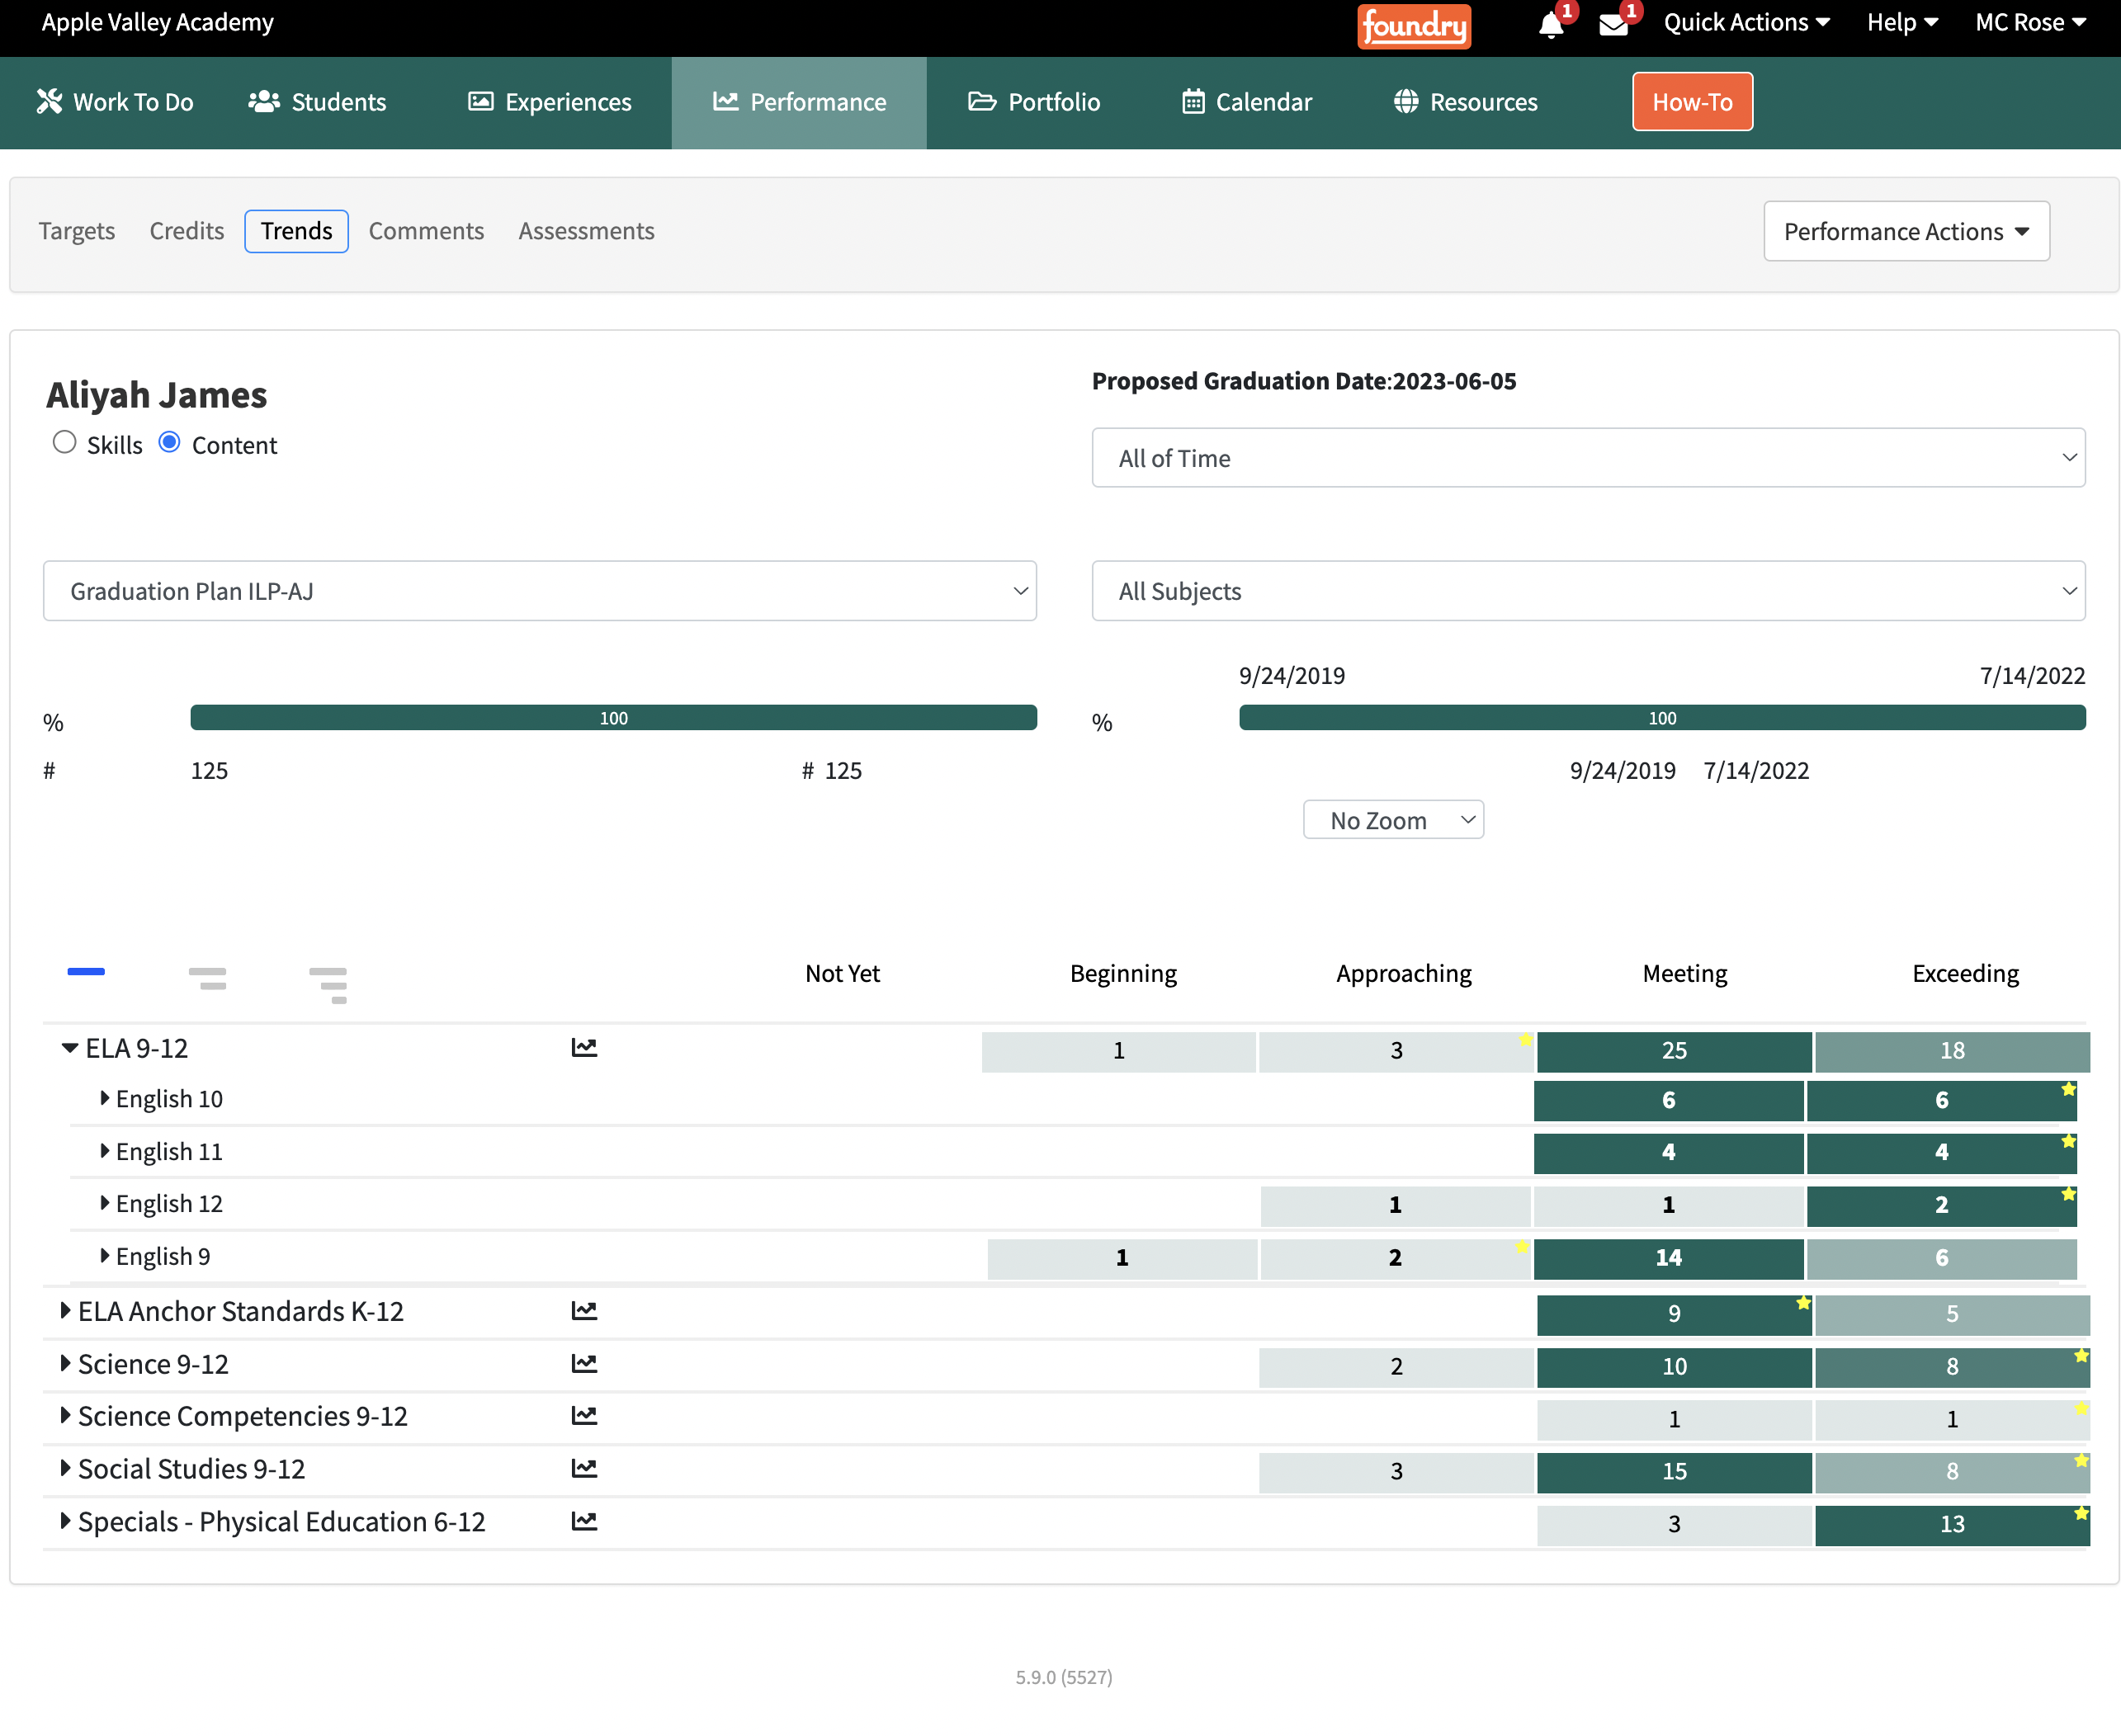Open the No Zoom dropdown
The width and height of the screenshot is (2121, 1736).
pyautogui.click(x=1393, y=821)
